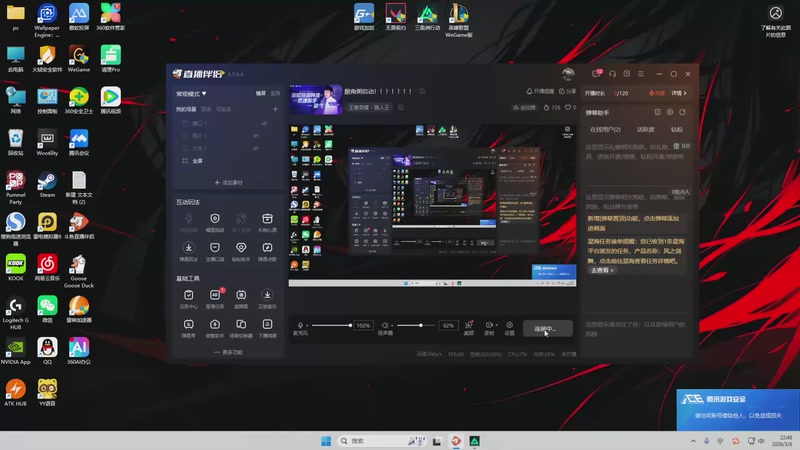Switch to 钻粉 tab
Image resolution: width=800 pixels, height=450 pixels.
pos(677,130)
